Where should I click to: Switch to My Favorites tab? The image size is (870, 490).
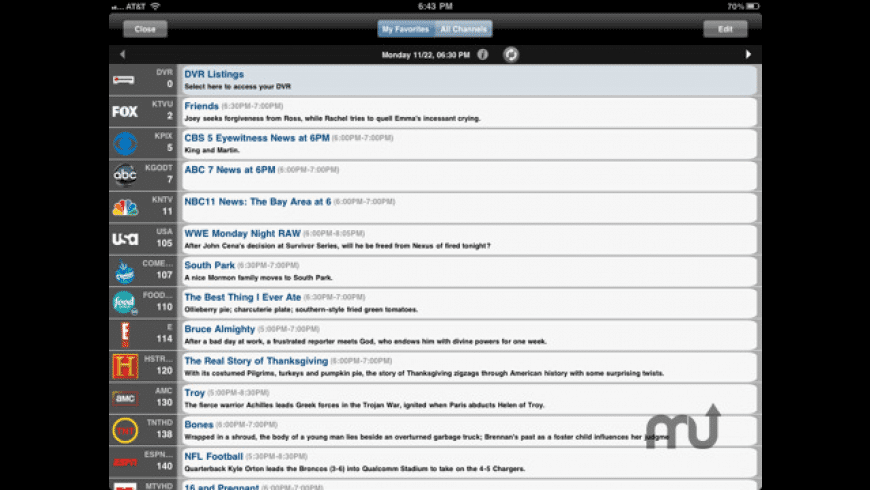tap(406, 29)
